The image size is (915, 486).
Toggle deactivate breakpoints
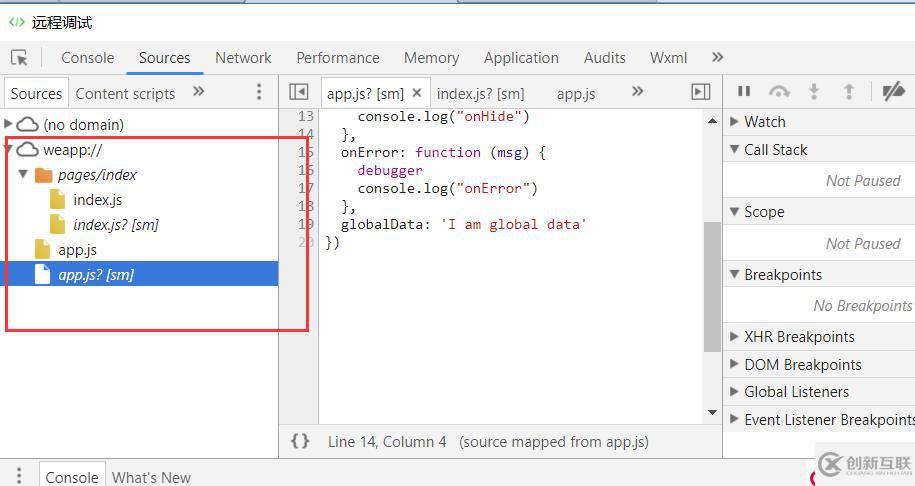[893, 91]
